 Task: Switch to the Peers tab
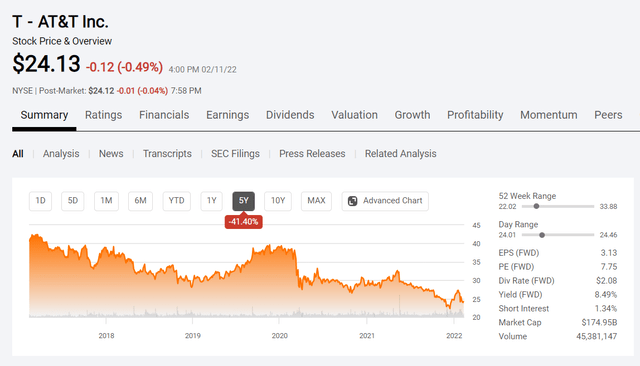[x=608, y=115]
